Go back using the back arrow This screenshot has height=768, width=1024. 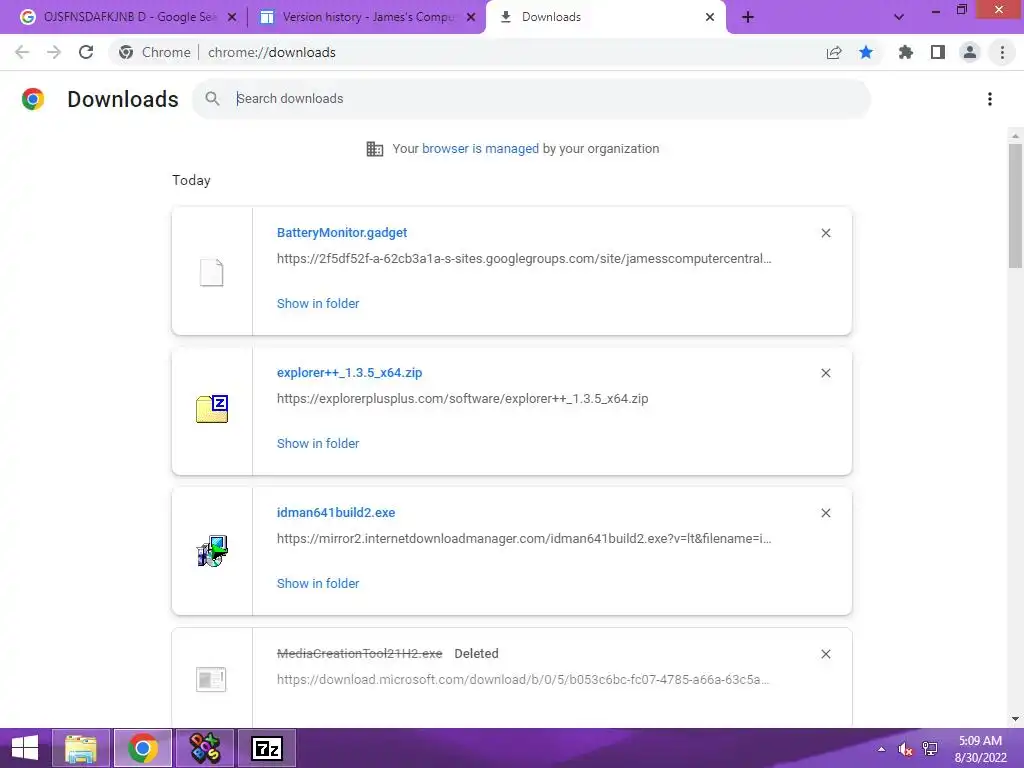(x=22, y=52)
